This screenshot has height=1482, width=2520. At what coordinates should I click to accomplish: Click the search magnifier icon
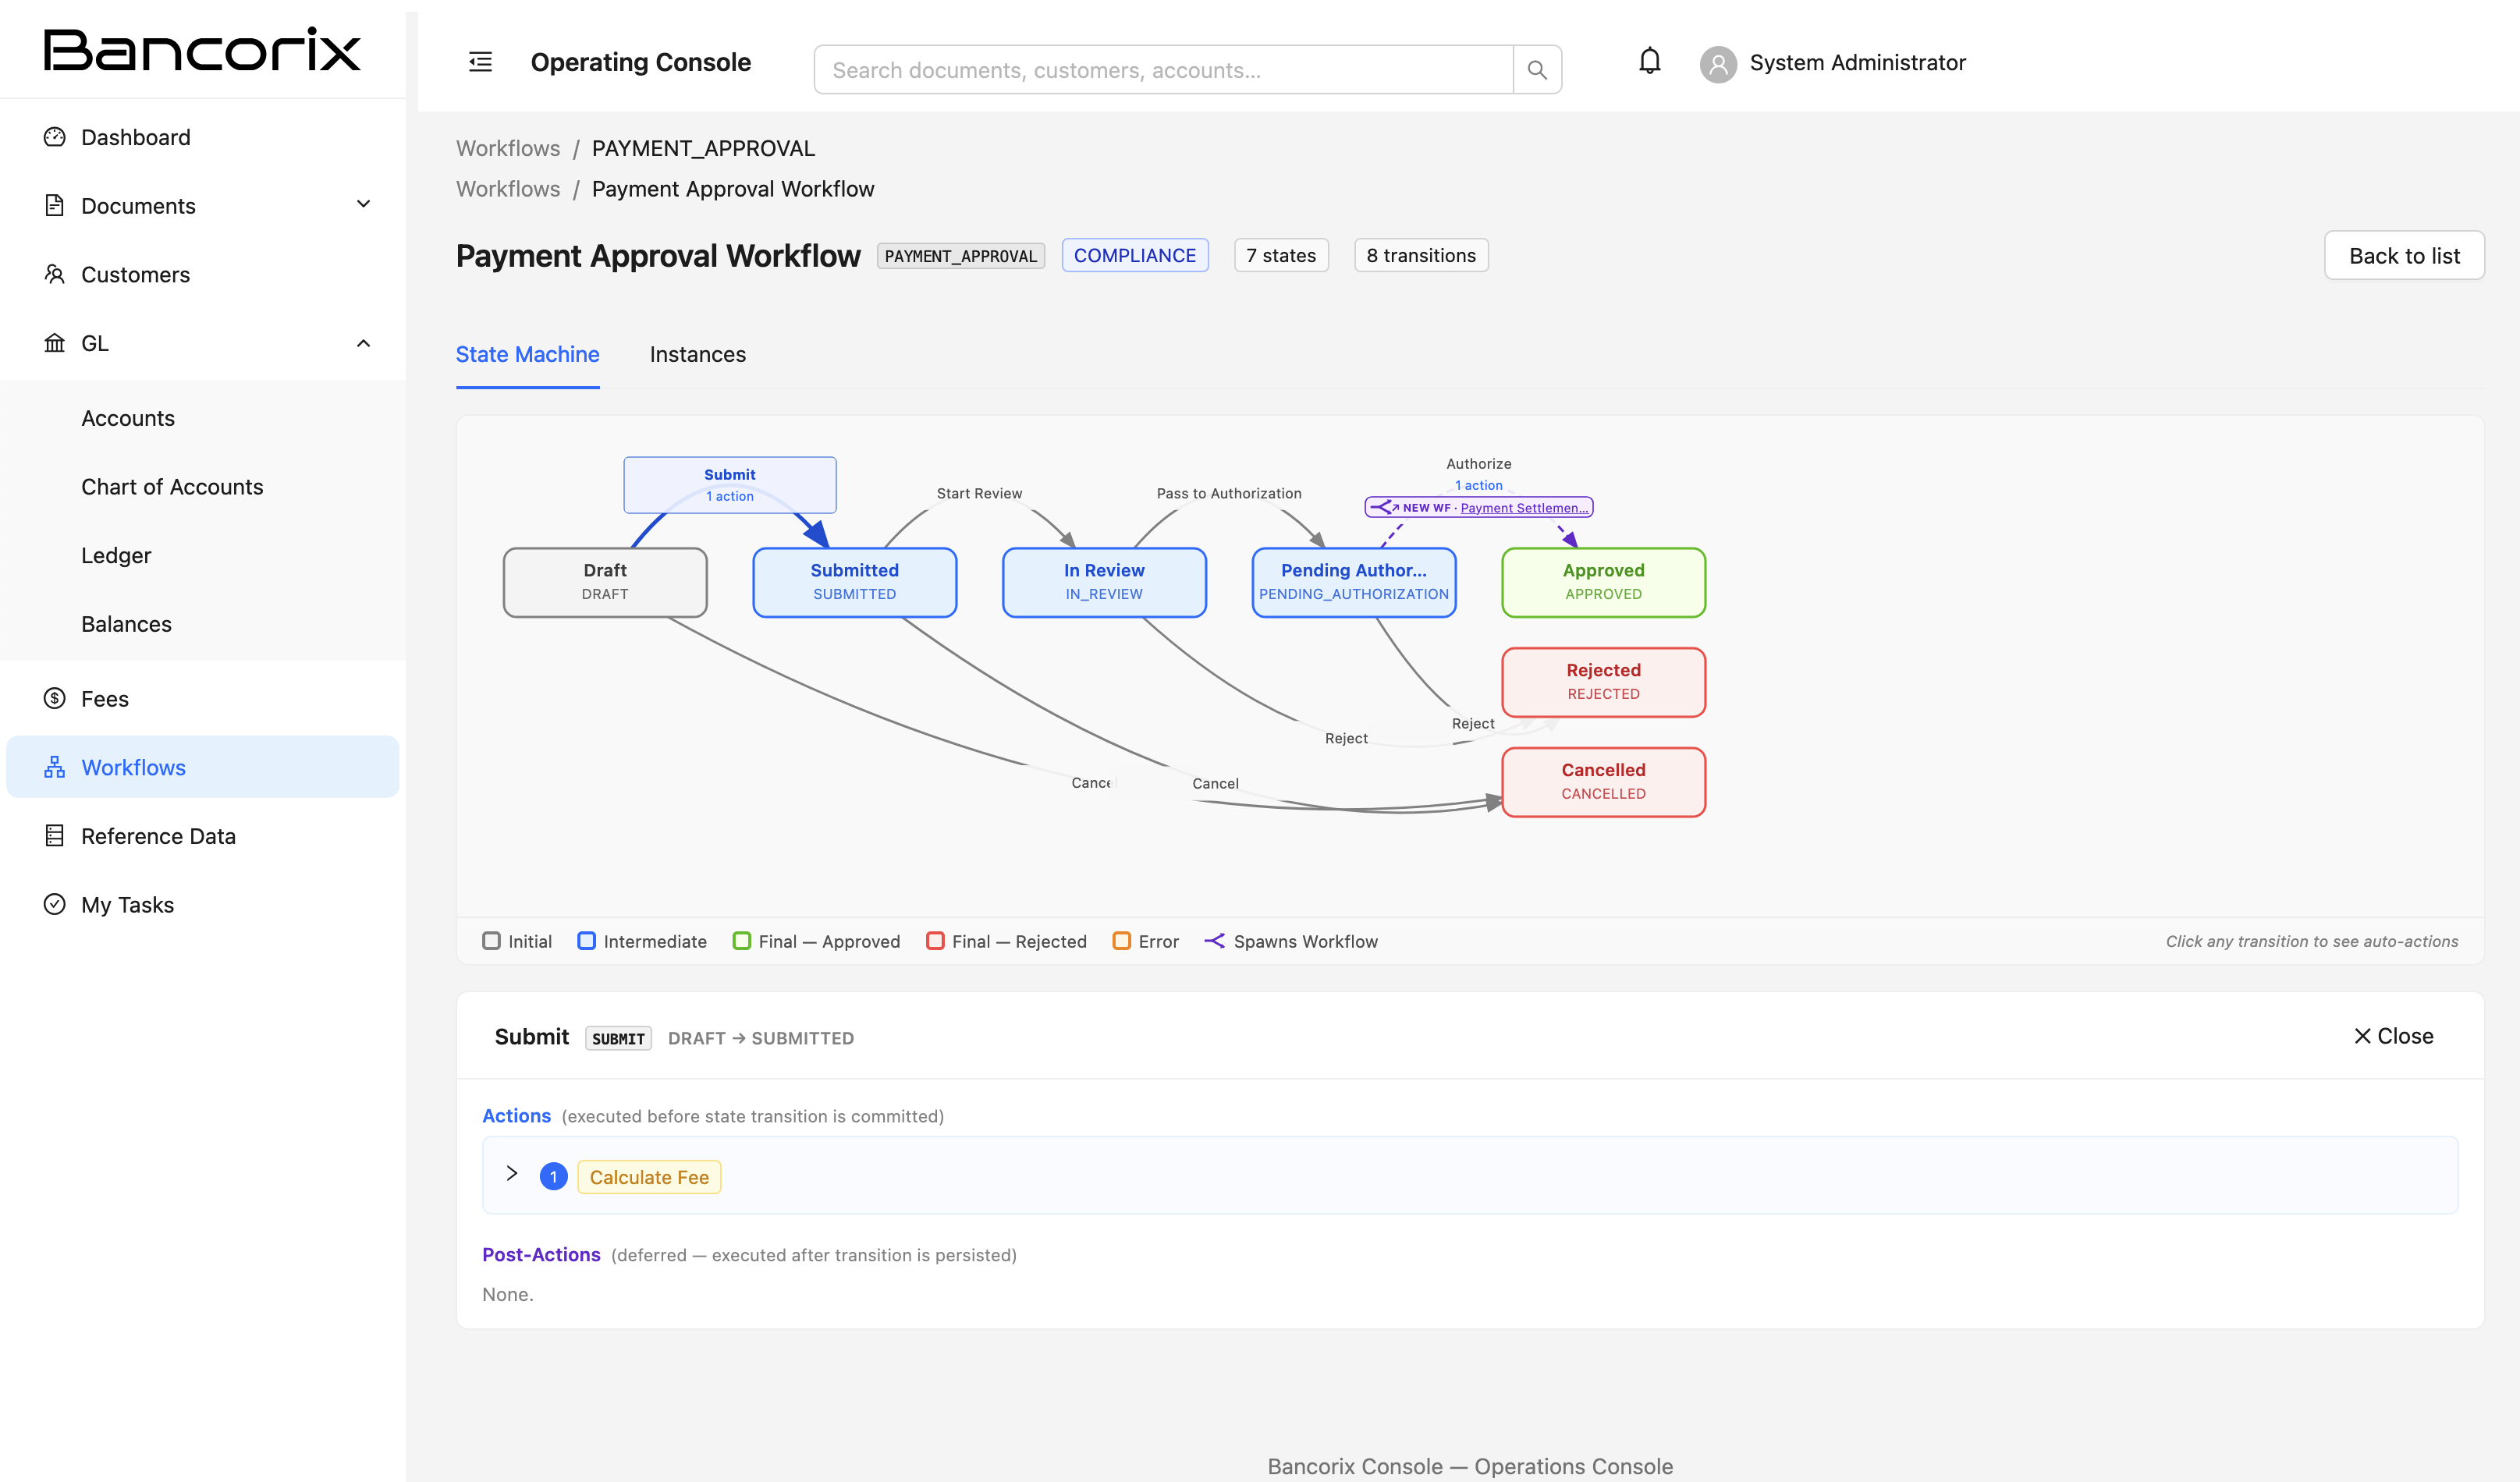1536,69
